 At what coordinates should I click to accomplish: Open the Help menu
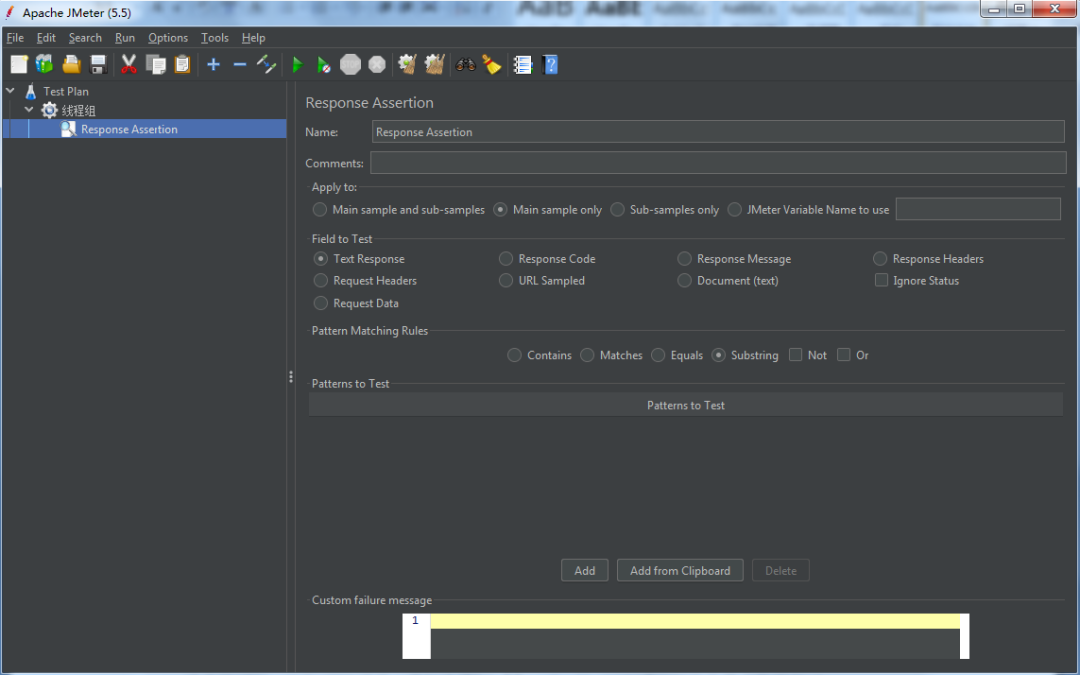point(253,38)
